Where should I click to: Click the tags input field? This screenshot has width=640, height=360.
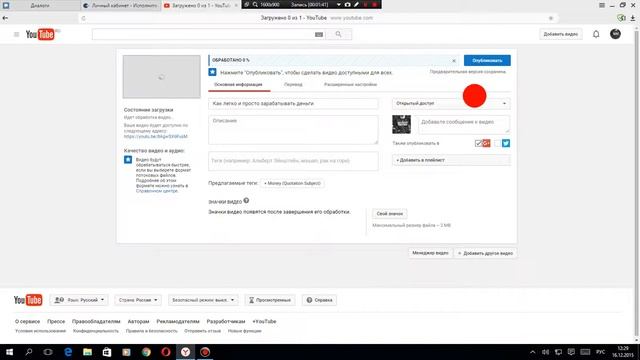293,161
